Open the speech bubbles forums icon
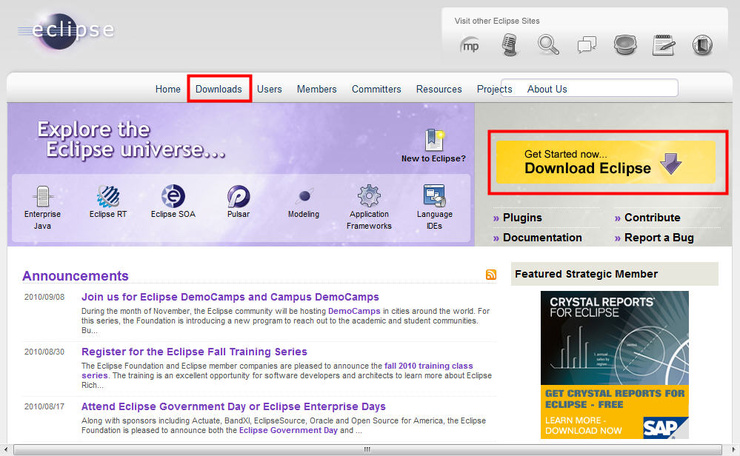Image resolution: width=740 pixels, height=456 pixels. [x=587, y=45]
